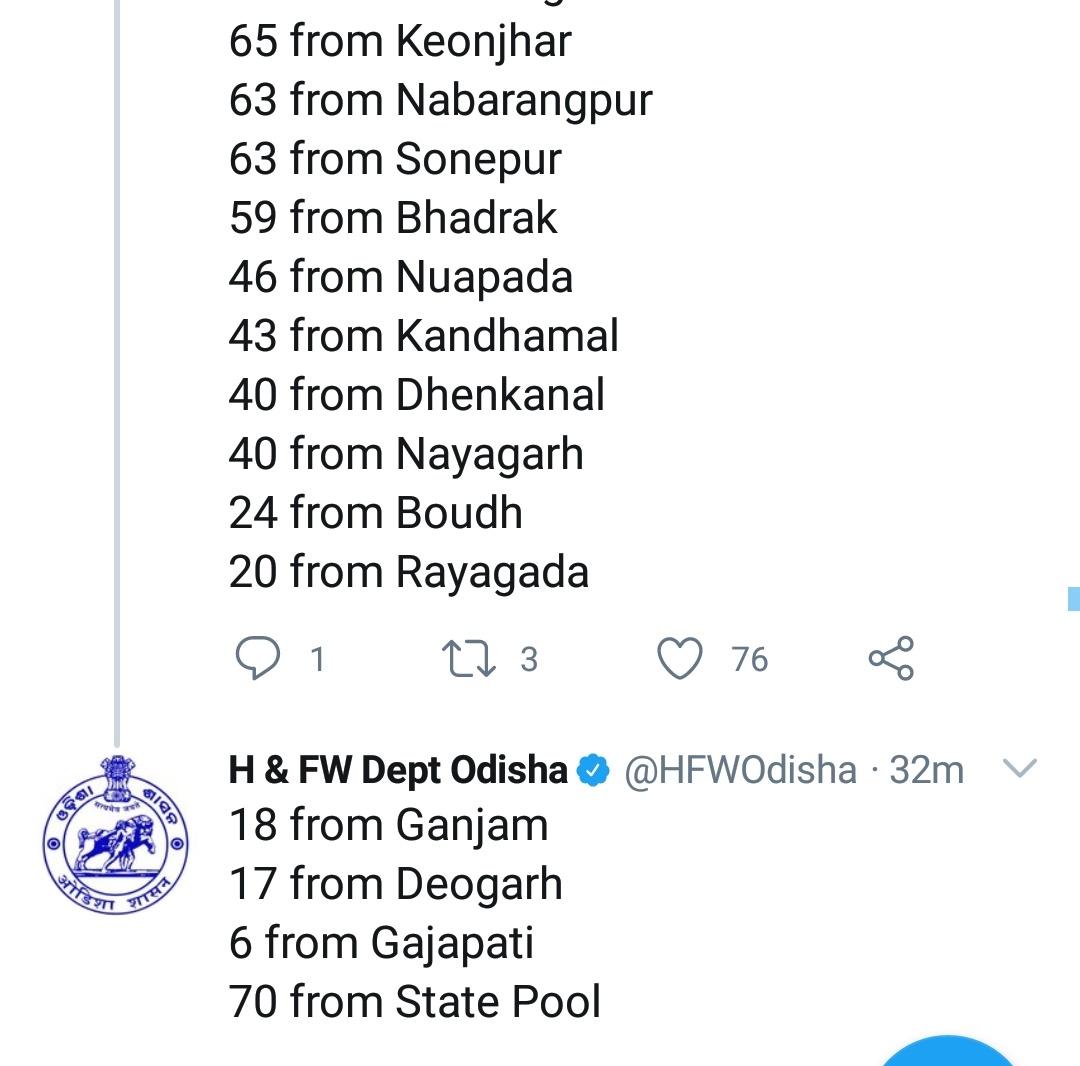Tap the blue scroll indicator at right edge
This screenshot has height=1066, width=1080.
(1073, 599)
